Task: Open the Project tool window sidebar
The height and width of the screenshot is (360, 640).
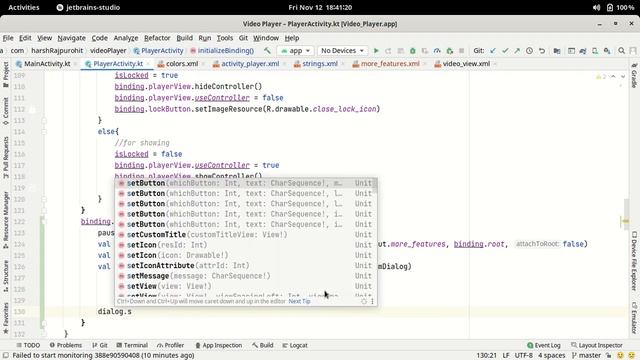Action: [x=6, y=74]
